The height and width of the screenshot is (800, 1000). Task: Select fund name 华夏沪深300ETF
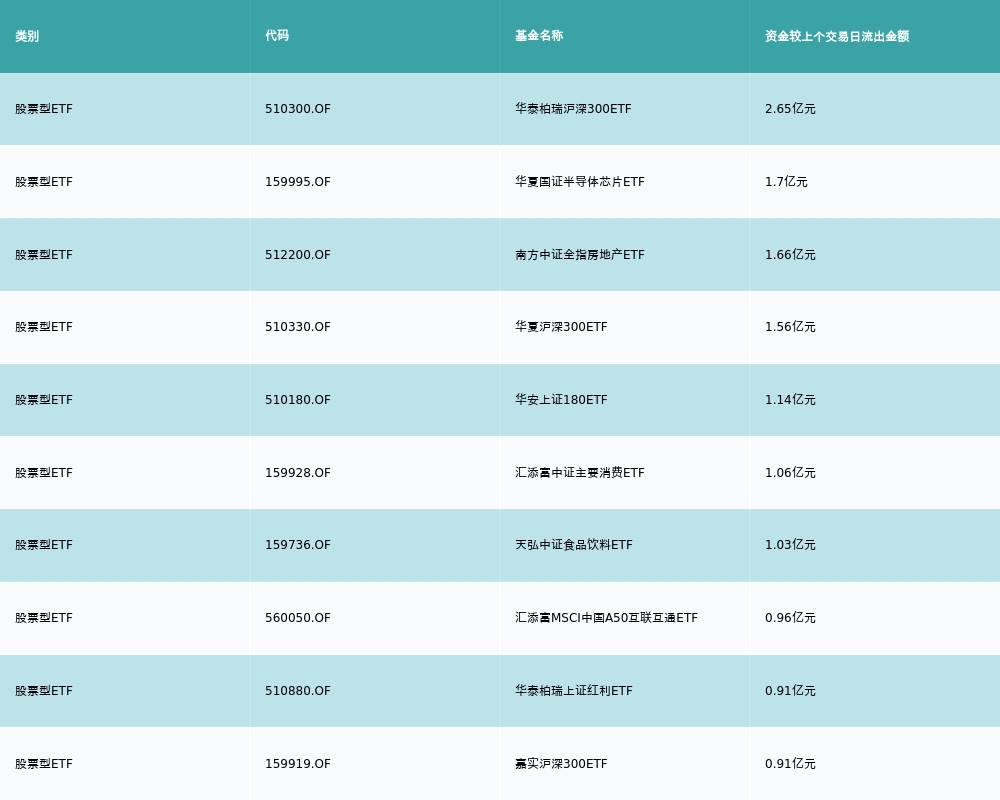click(x=561, y=327)
